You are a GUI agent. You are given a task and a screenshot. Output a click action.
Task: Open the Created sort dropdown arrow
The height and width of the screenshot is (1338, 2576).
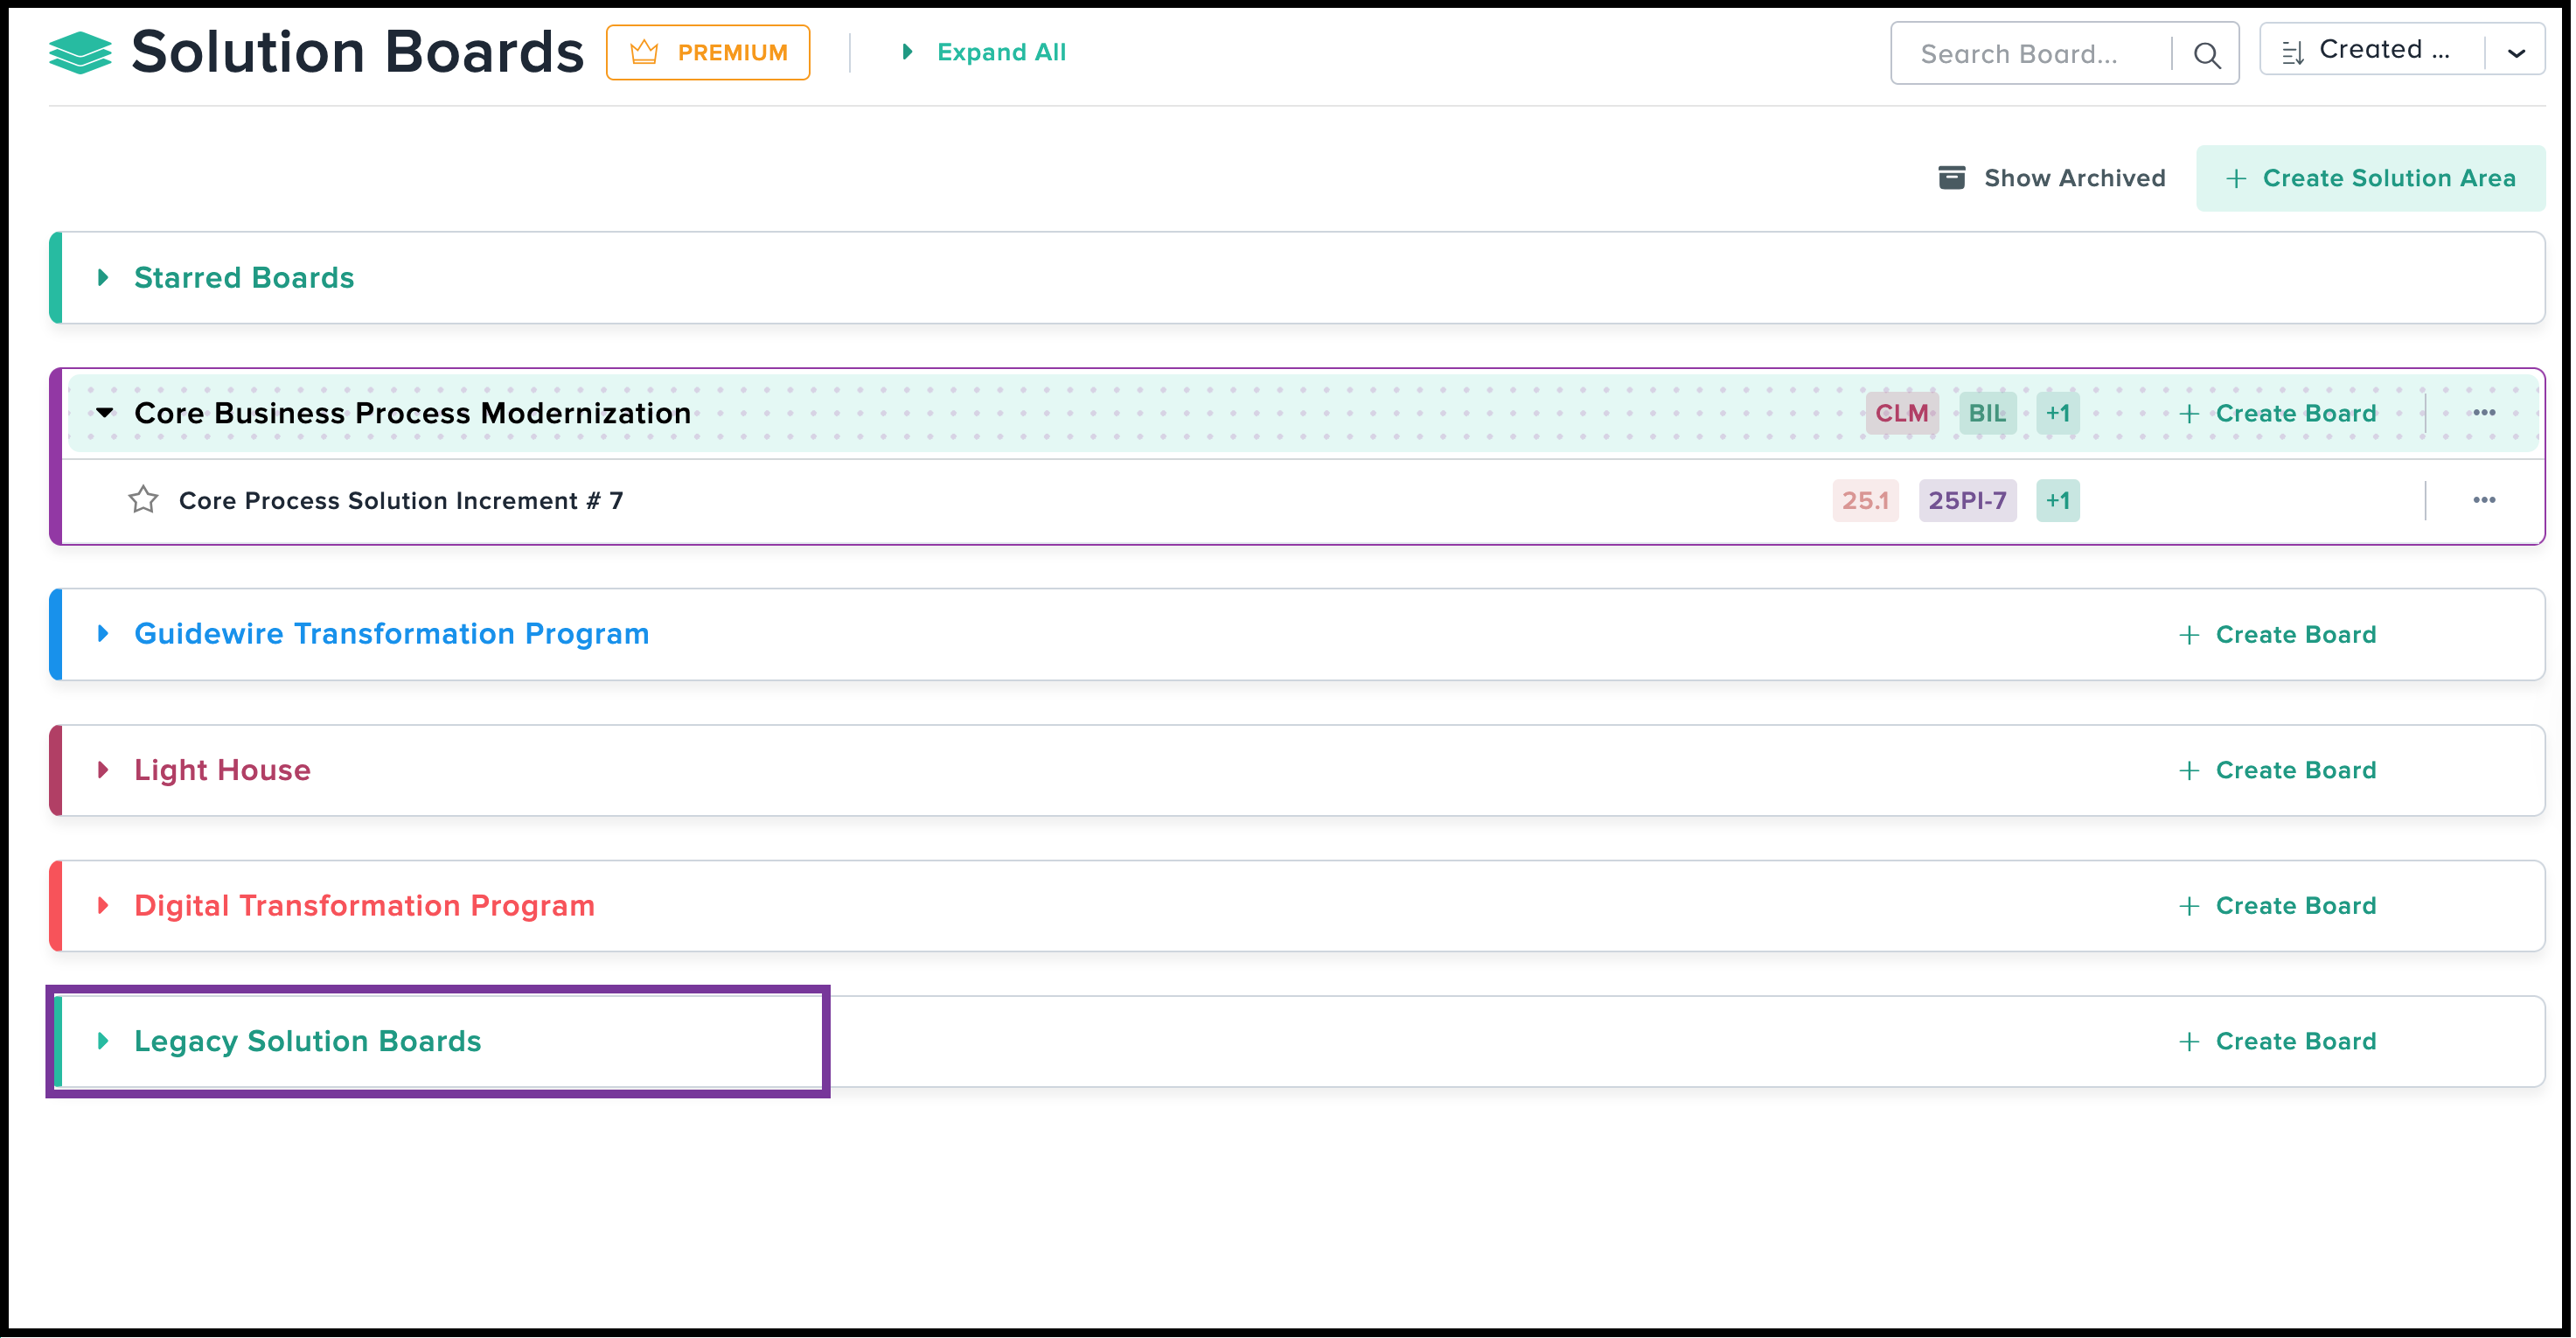pyautogui.click(x=2516, y=53)
